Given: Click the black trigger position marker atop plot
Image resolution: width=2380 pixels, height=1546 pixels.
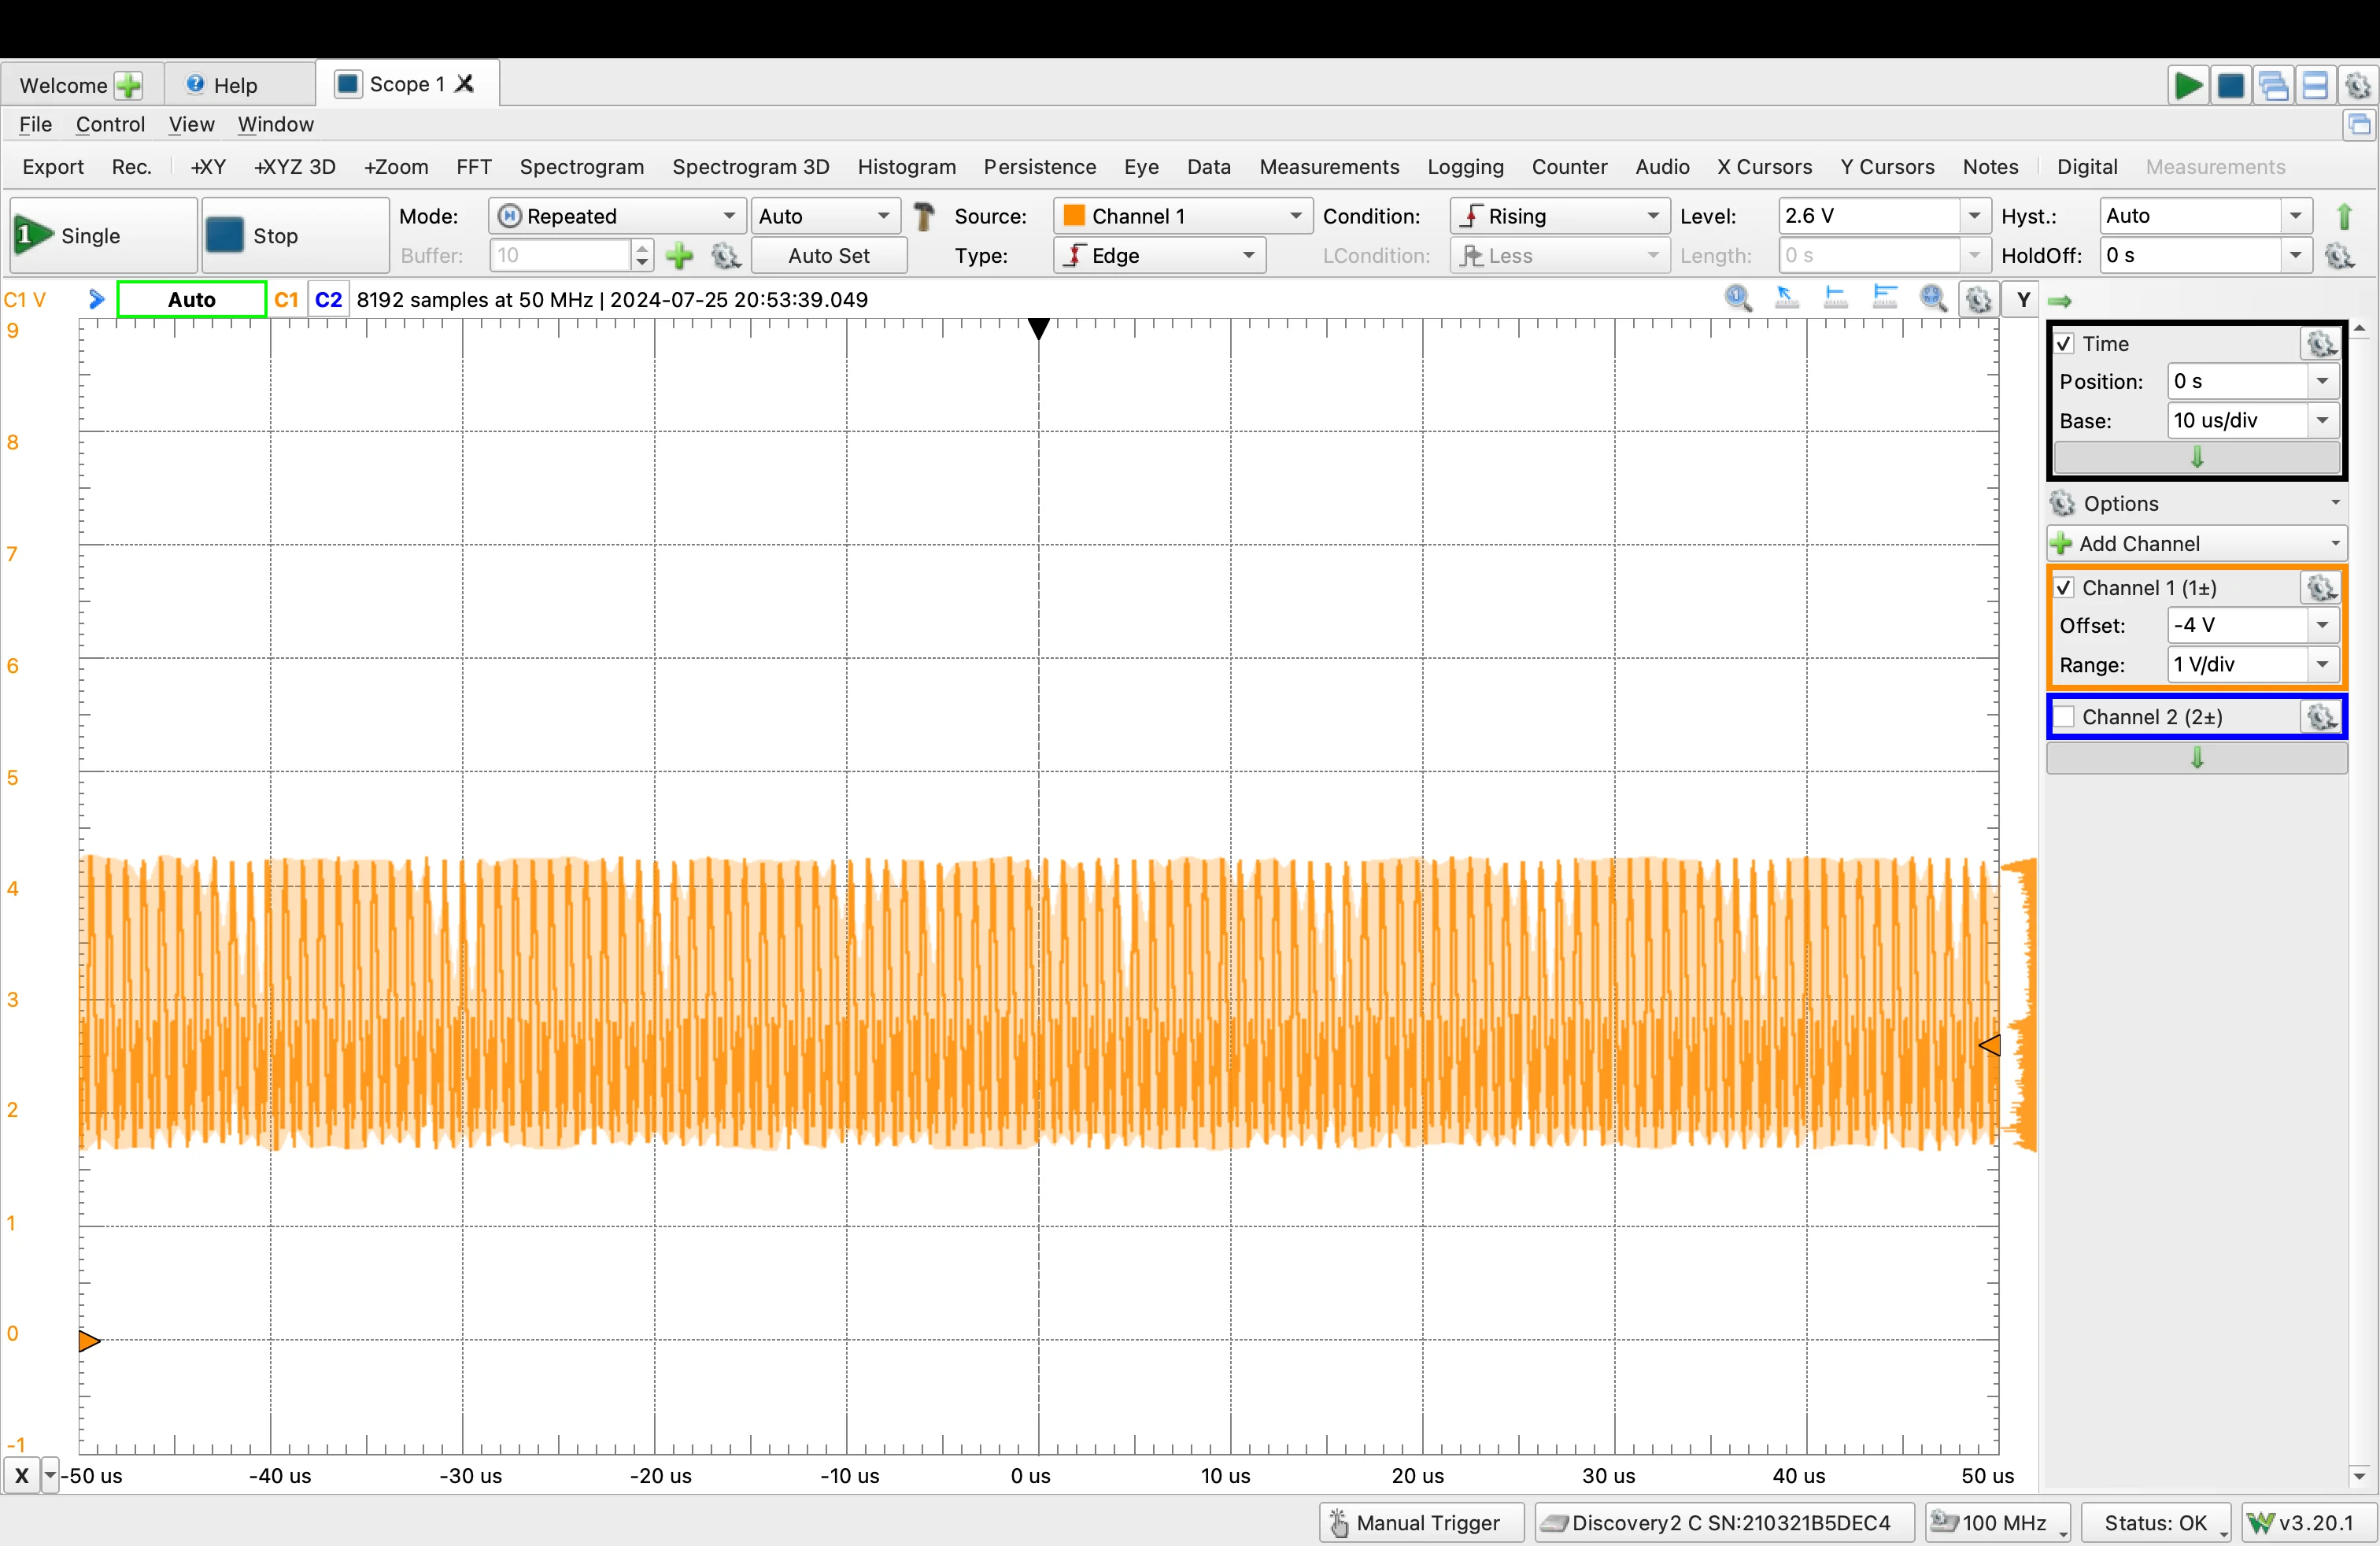Looking at the screenshot, I should click(1039, 329).
